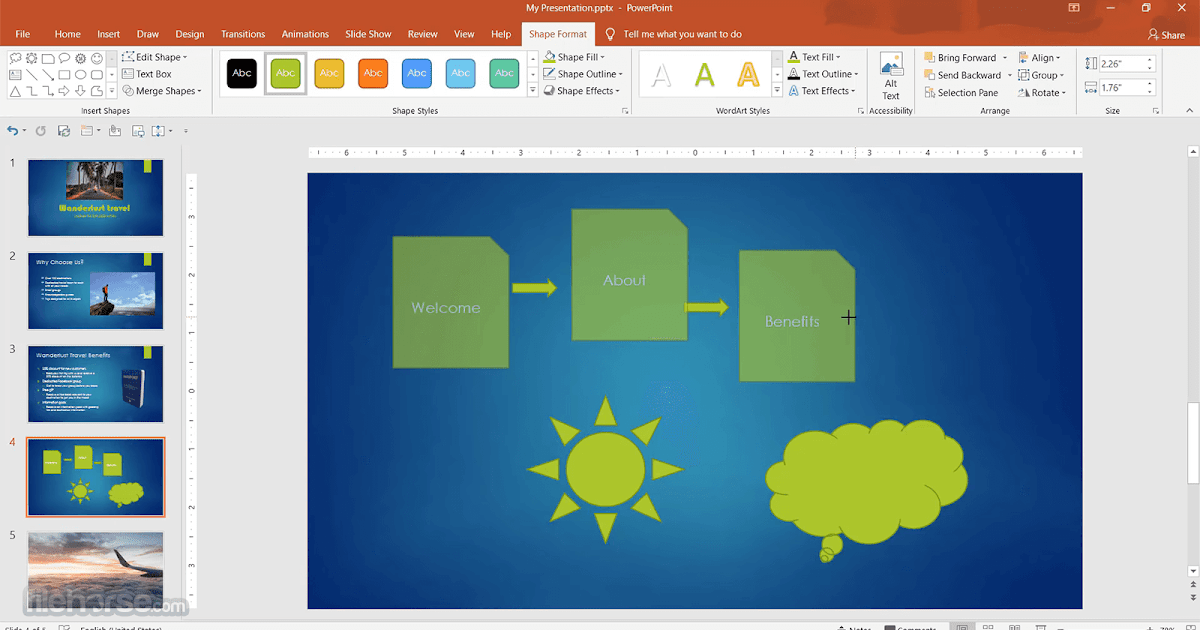Expand the Shape Styles gallery
Viewport: 1200px width, 630px height.
click(x=532, y=90)
